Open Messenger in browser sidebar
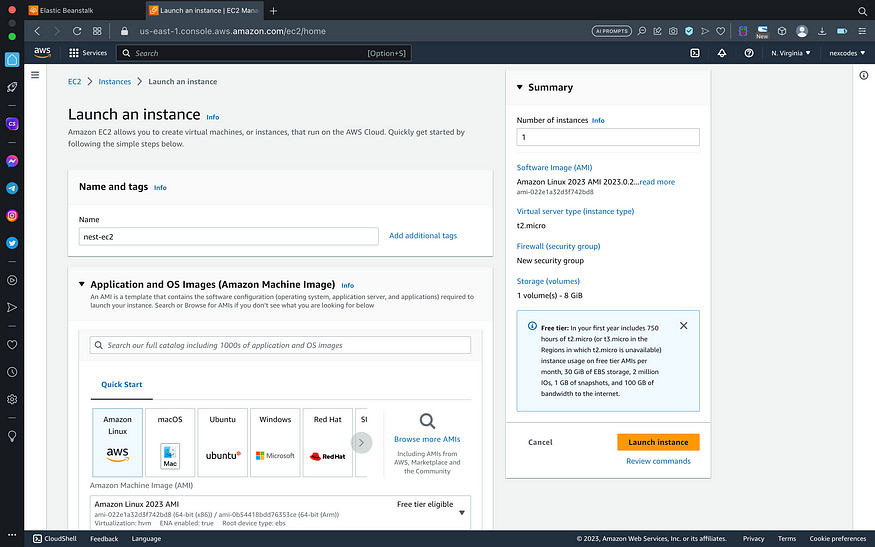 (12, 161)
